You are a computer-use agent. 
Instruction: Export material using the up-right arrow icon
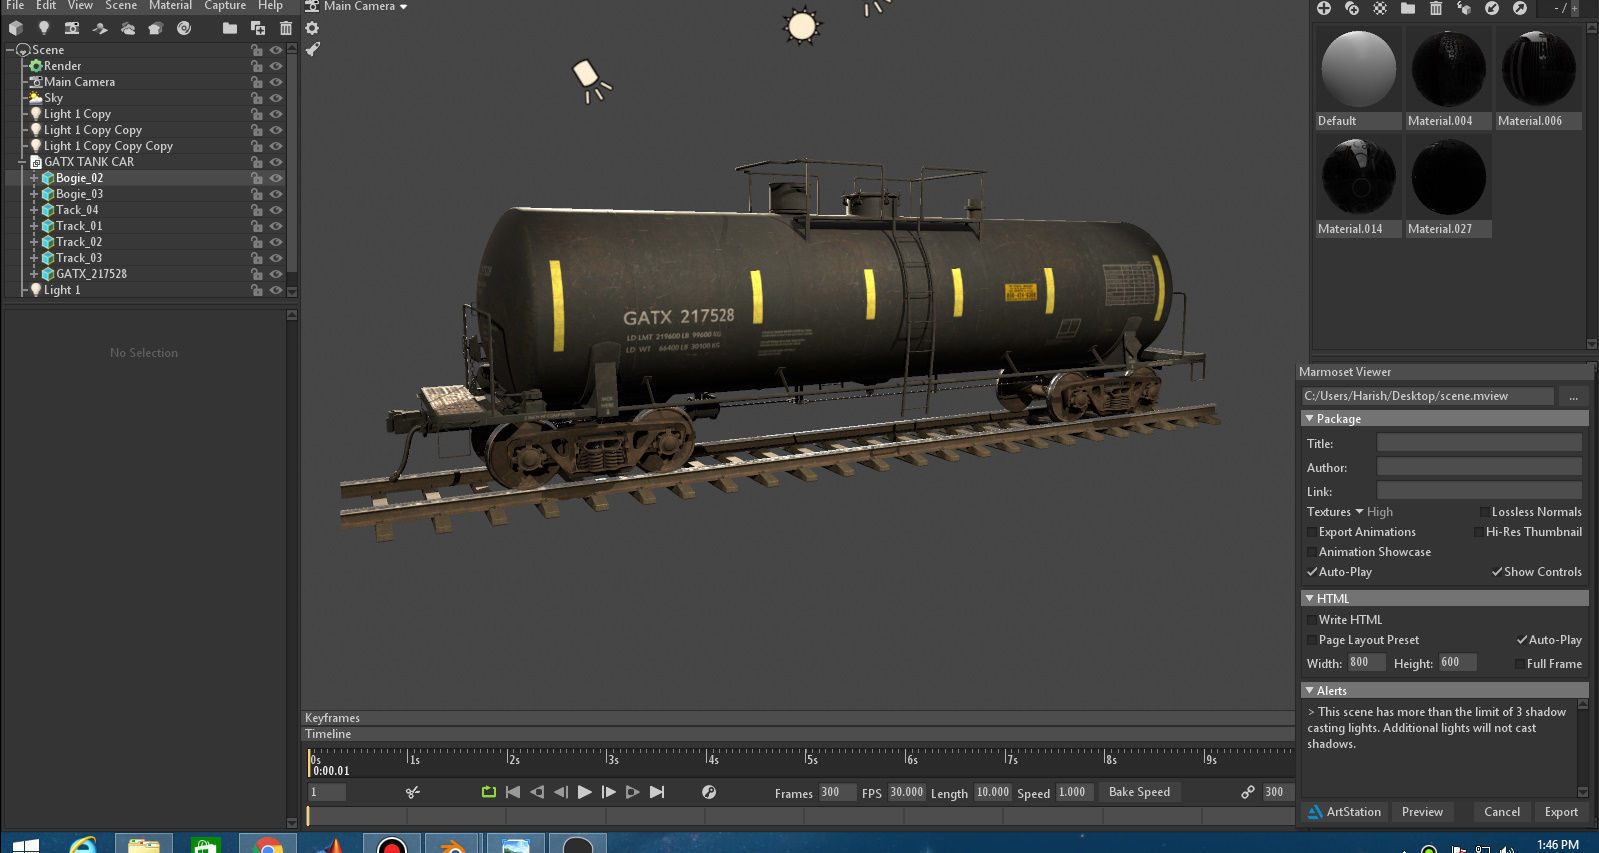coord(1520,8)
